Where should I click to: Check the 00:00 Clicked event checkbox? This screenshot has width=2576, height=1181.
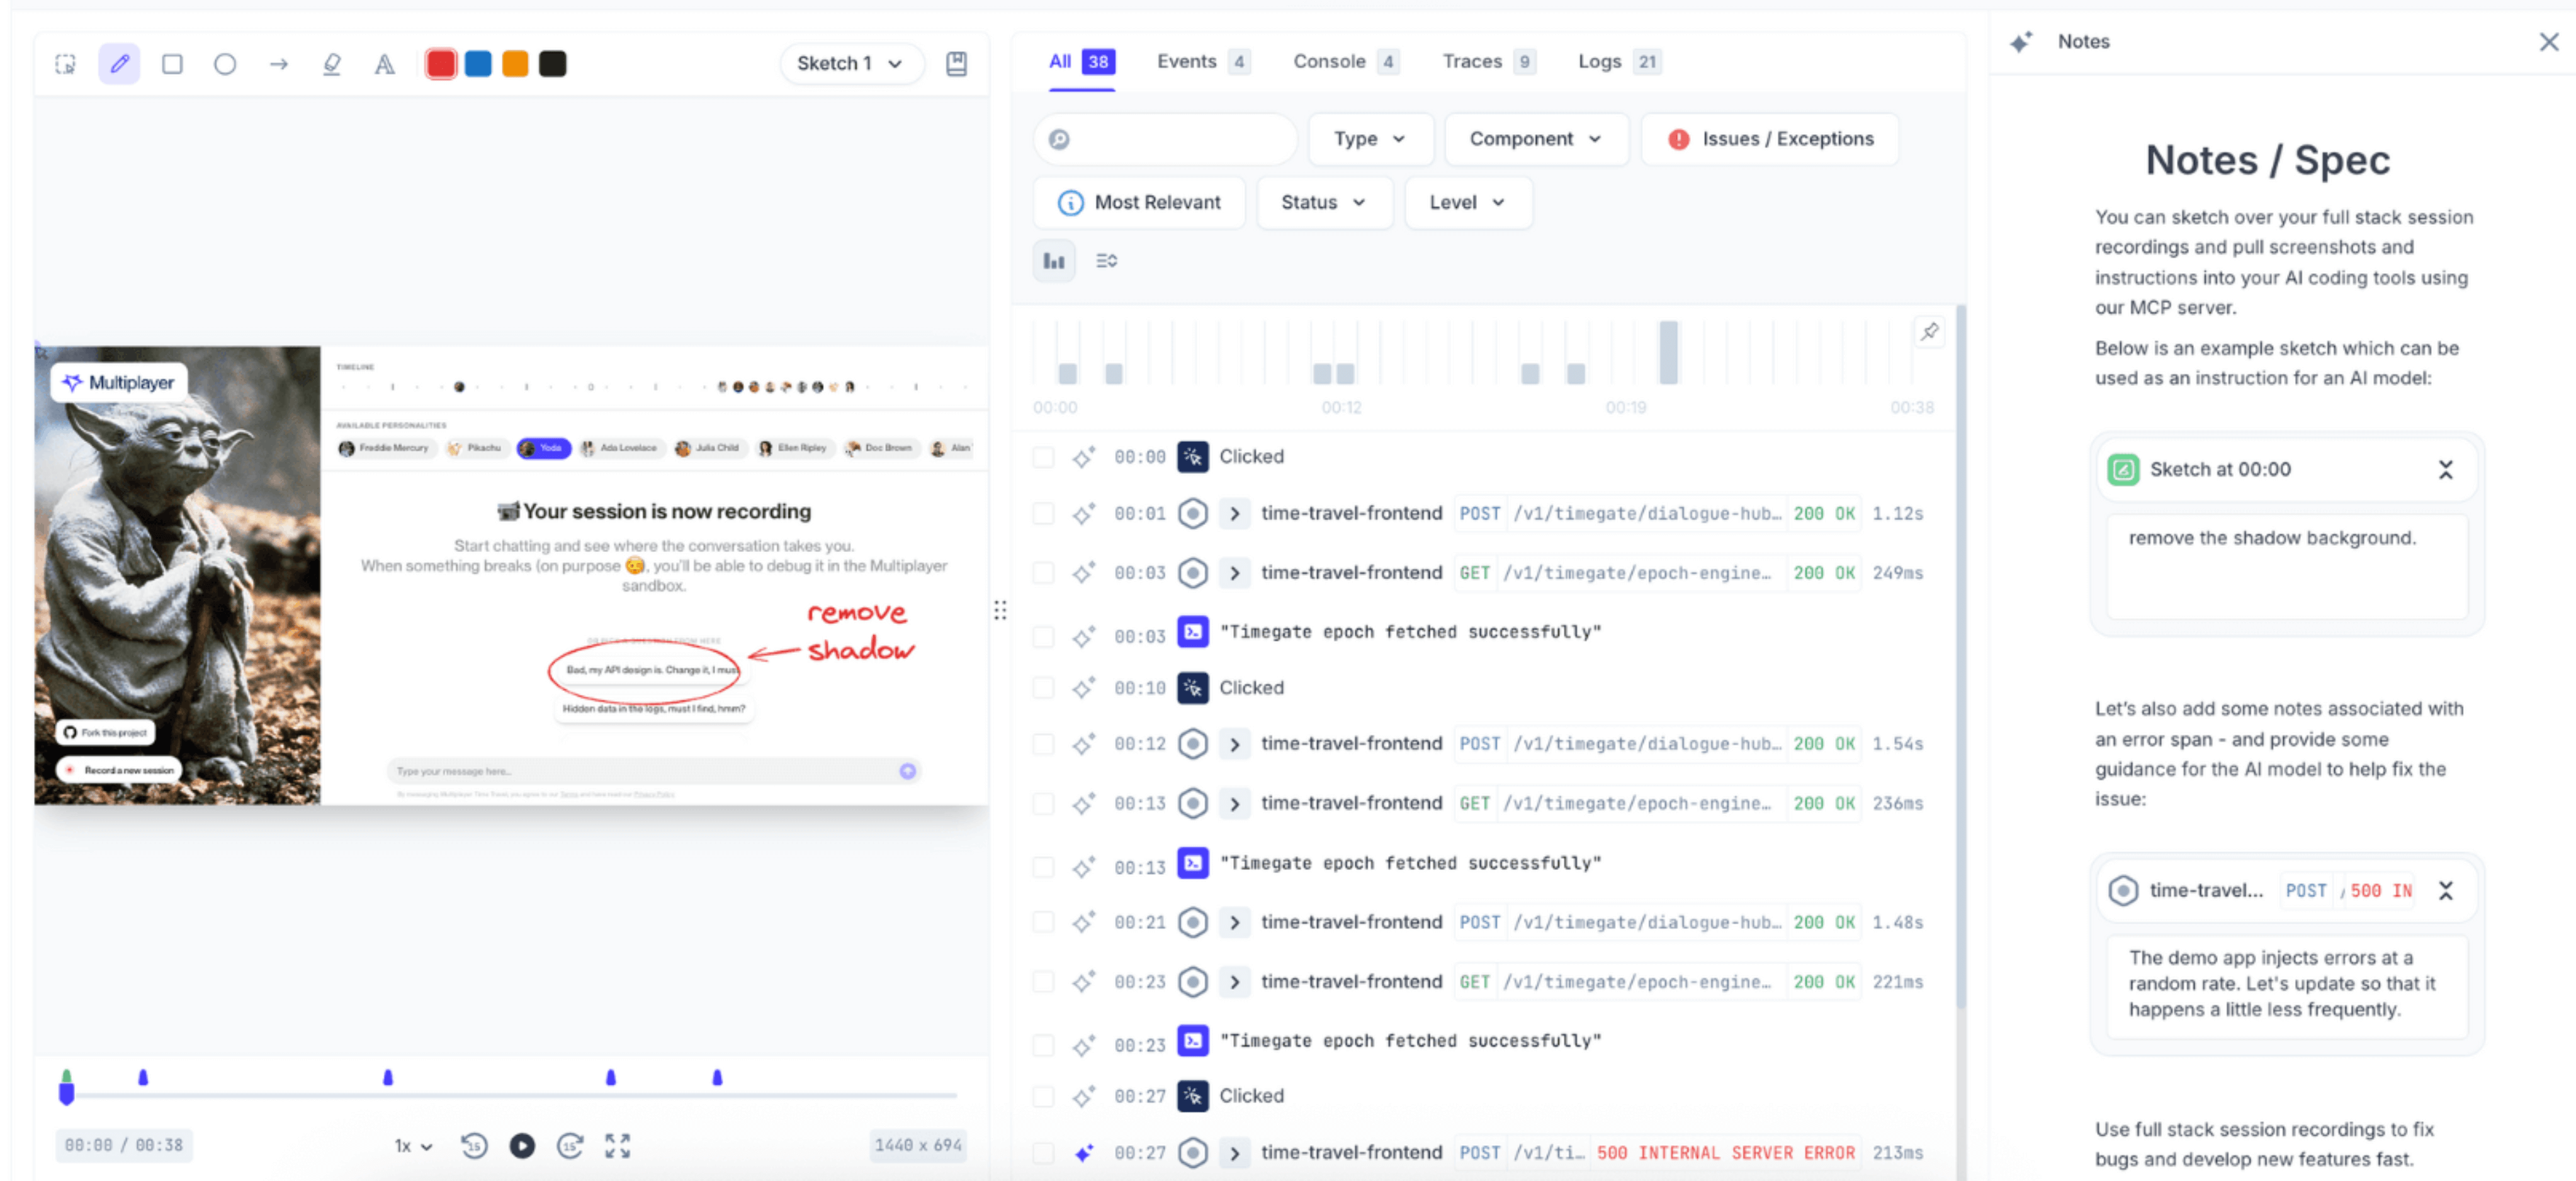click(x=1043, y=457)
